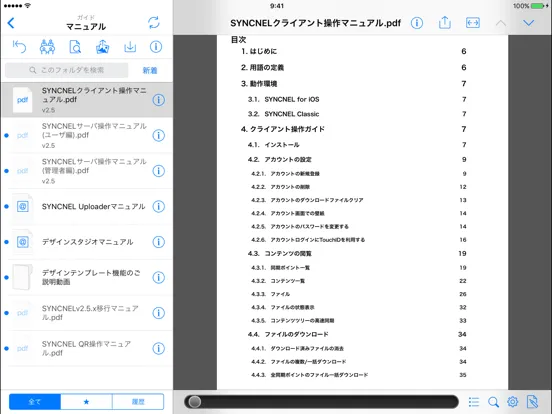This screenshot has width=552, height=414.
Task: Show info for デザインテンプレート機能のご説明動画
Action: click(158, 278)
